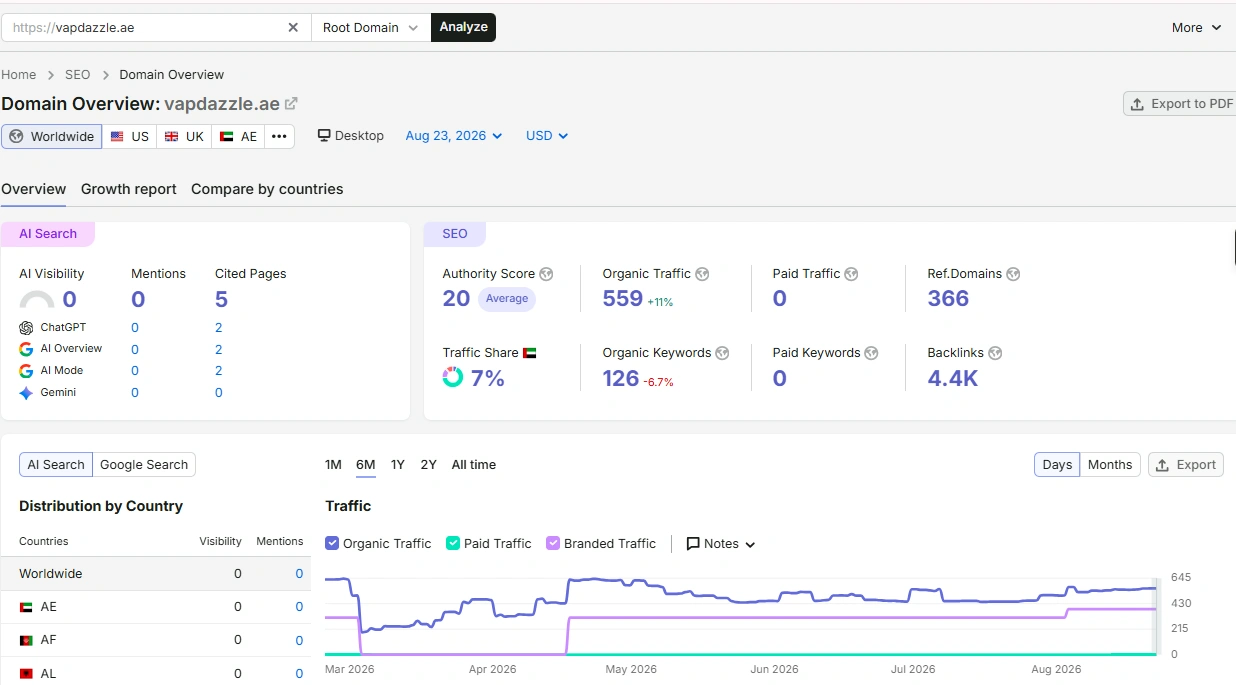Click info globe next to Backlinks

[995, 353]
